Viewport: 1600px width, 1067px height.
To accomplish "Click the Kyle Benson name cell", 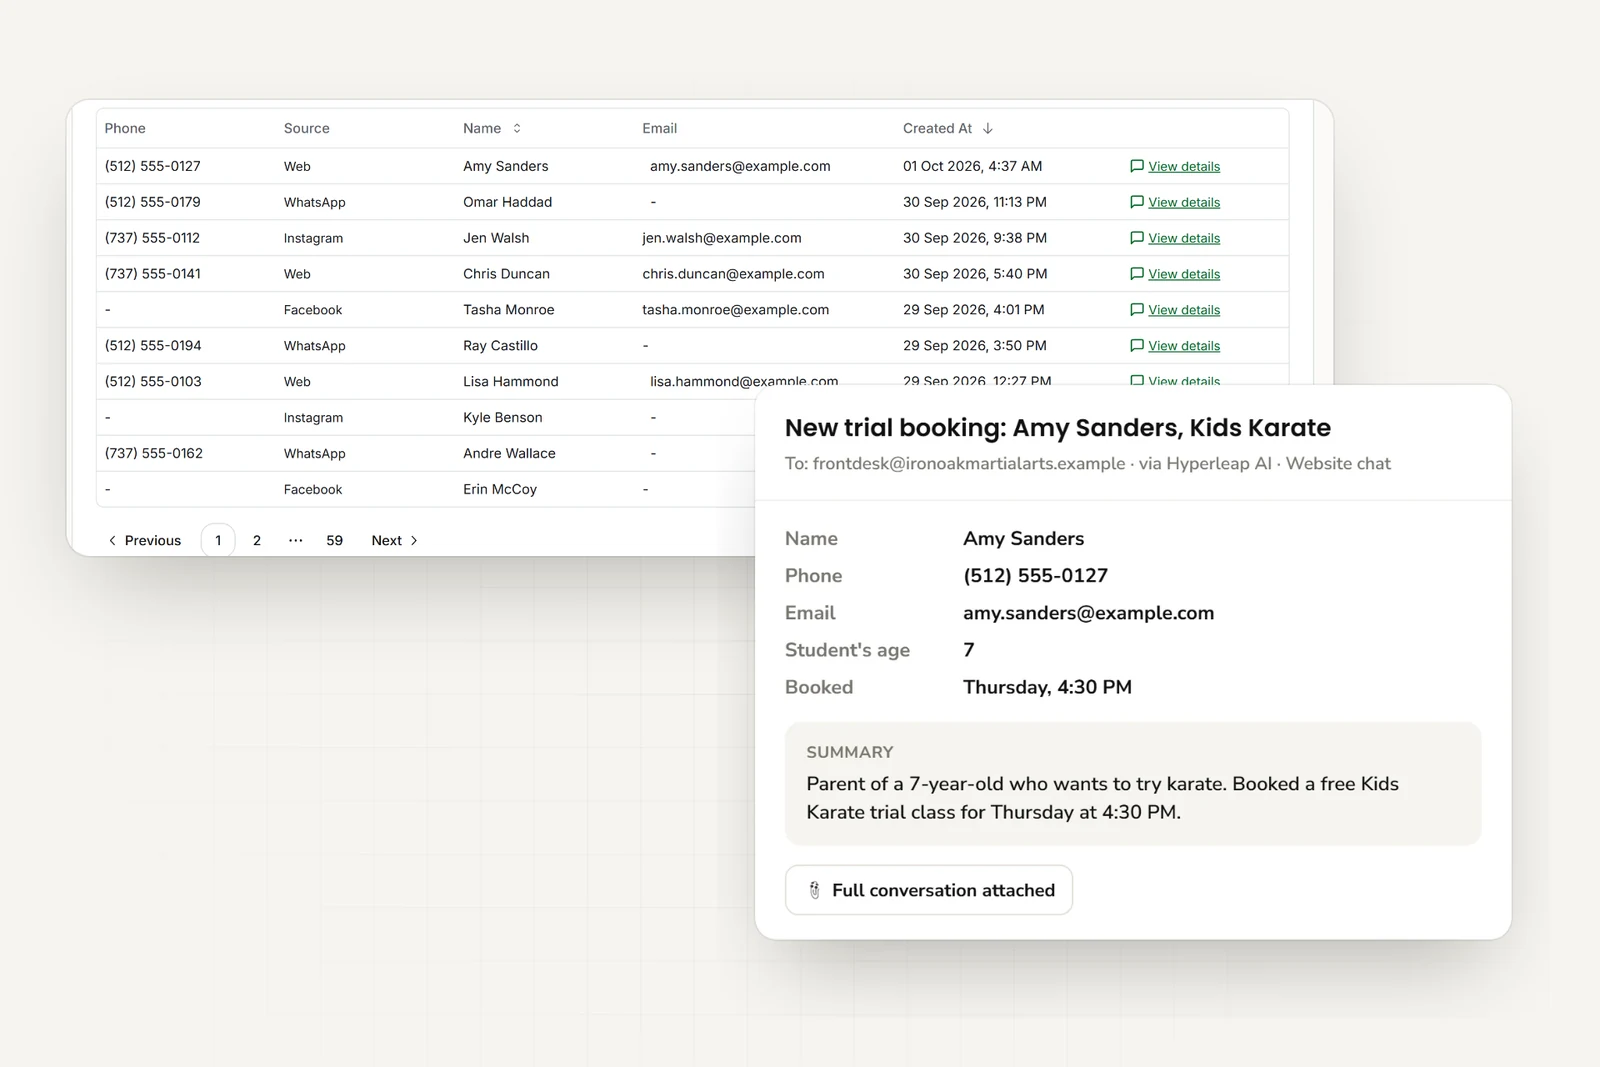I will coord(503,418).
